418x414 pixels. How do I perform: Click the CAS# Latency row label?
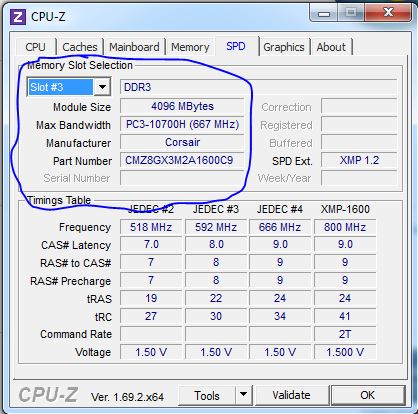point(76,245)
